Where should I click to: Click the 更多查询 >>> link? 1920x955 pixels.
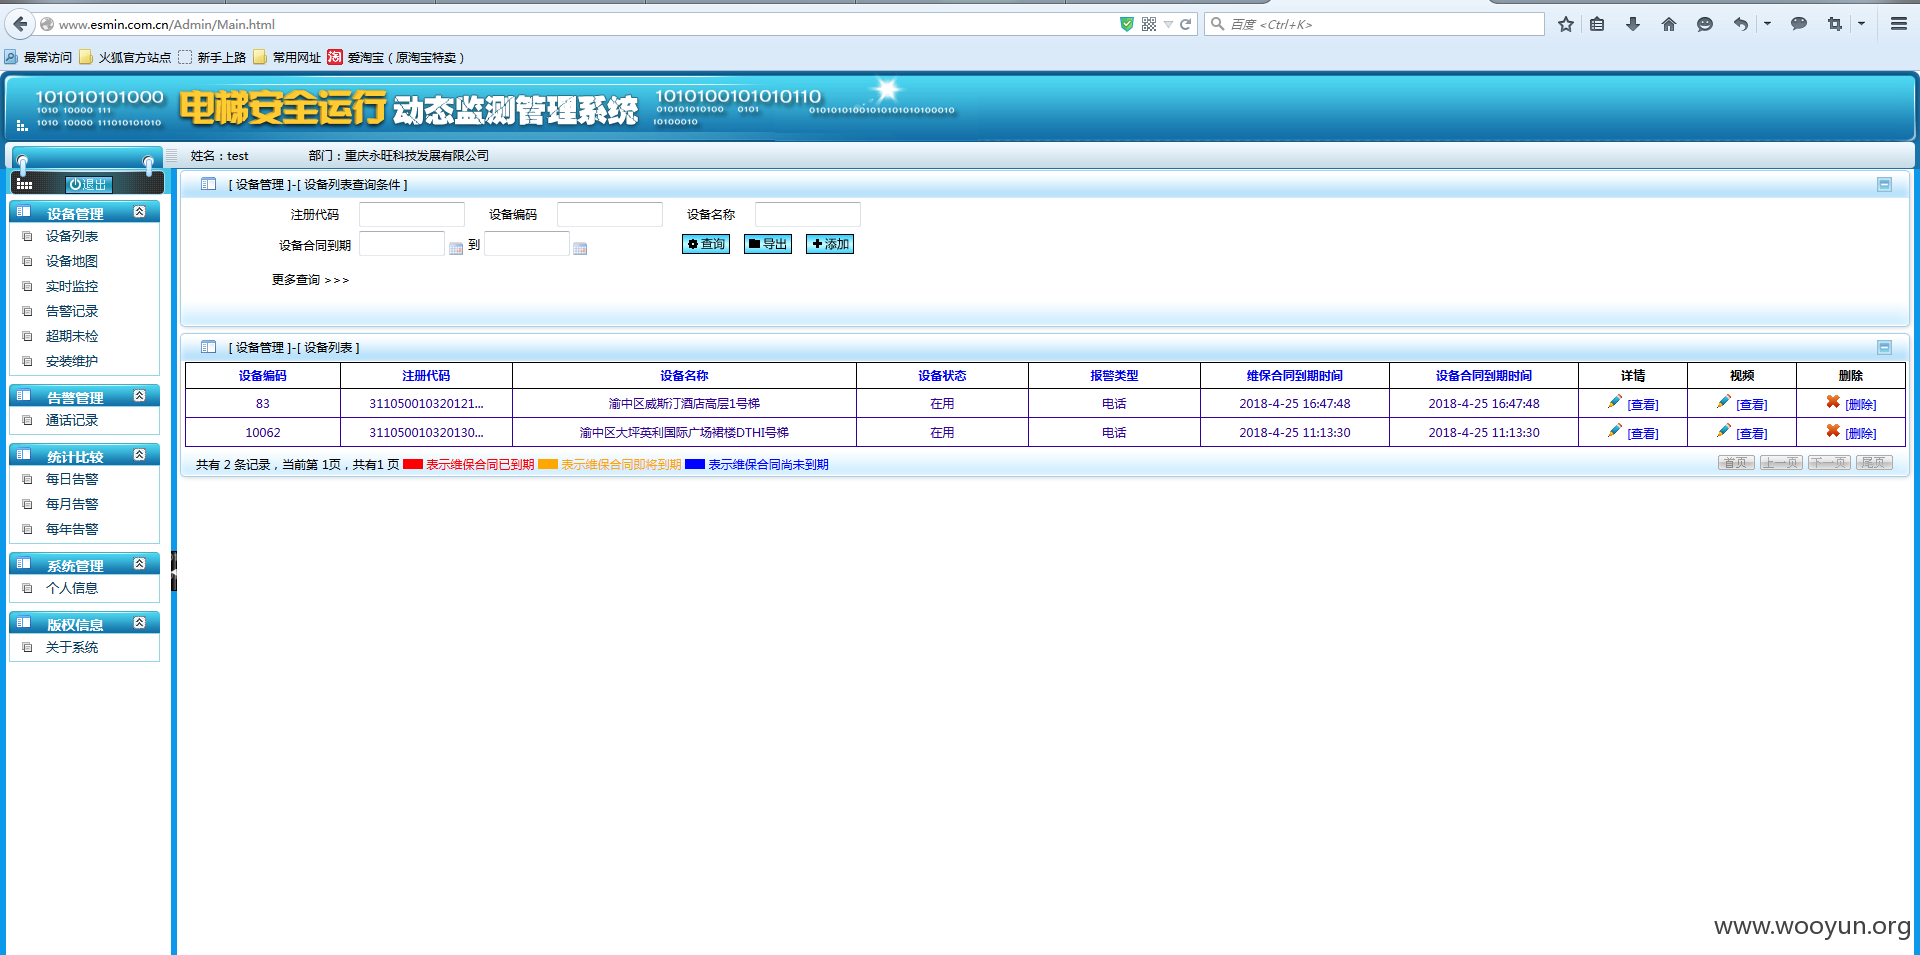point(310,280)
